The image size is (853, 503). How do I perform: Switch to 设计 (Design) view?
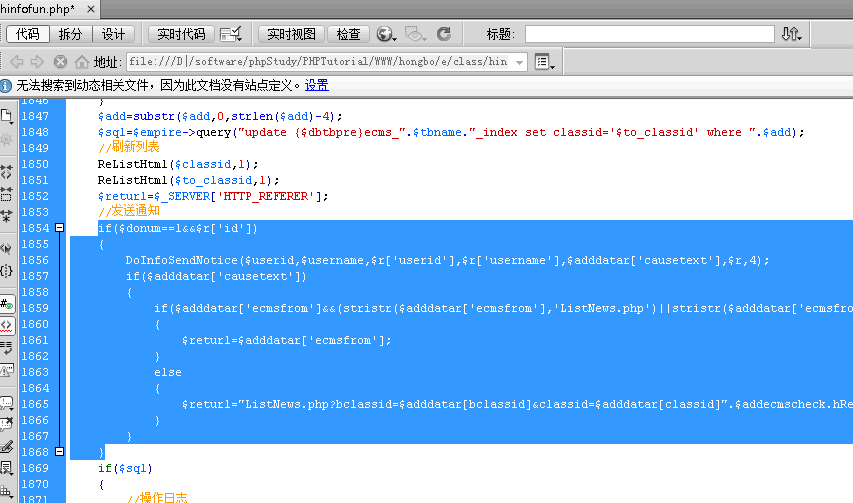(x=114, y=34)
